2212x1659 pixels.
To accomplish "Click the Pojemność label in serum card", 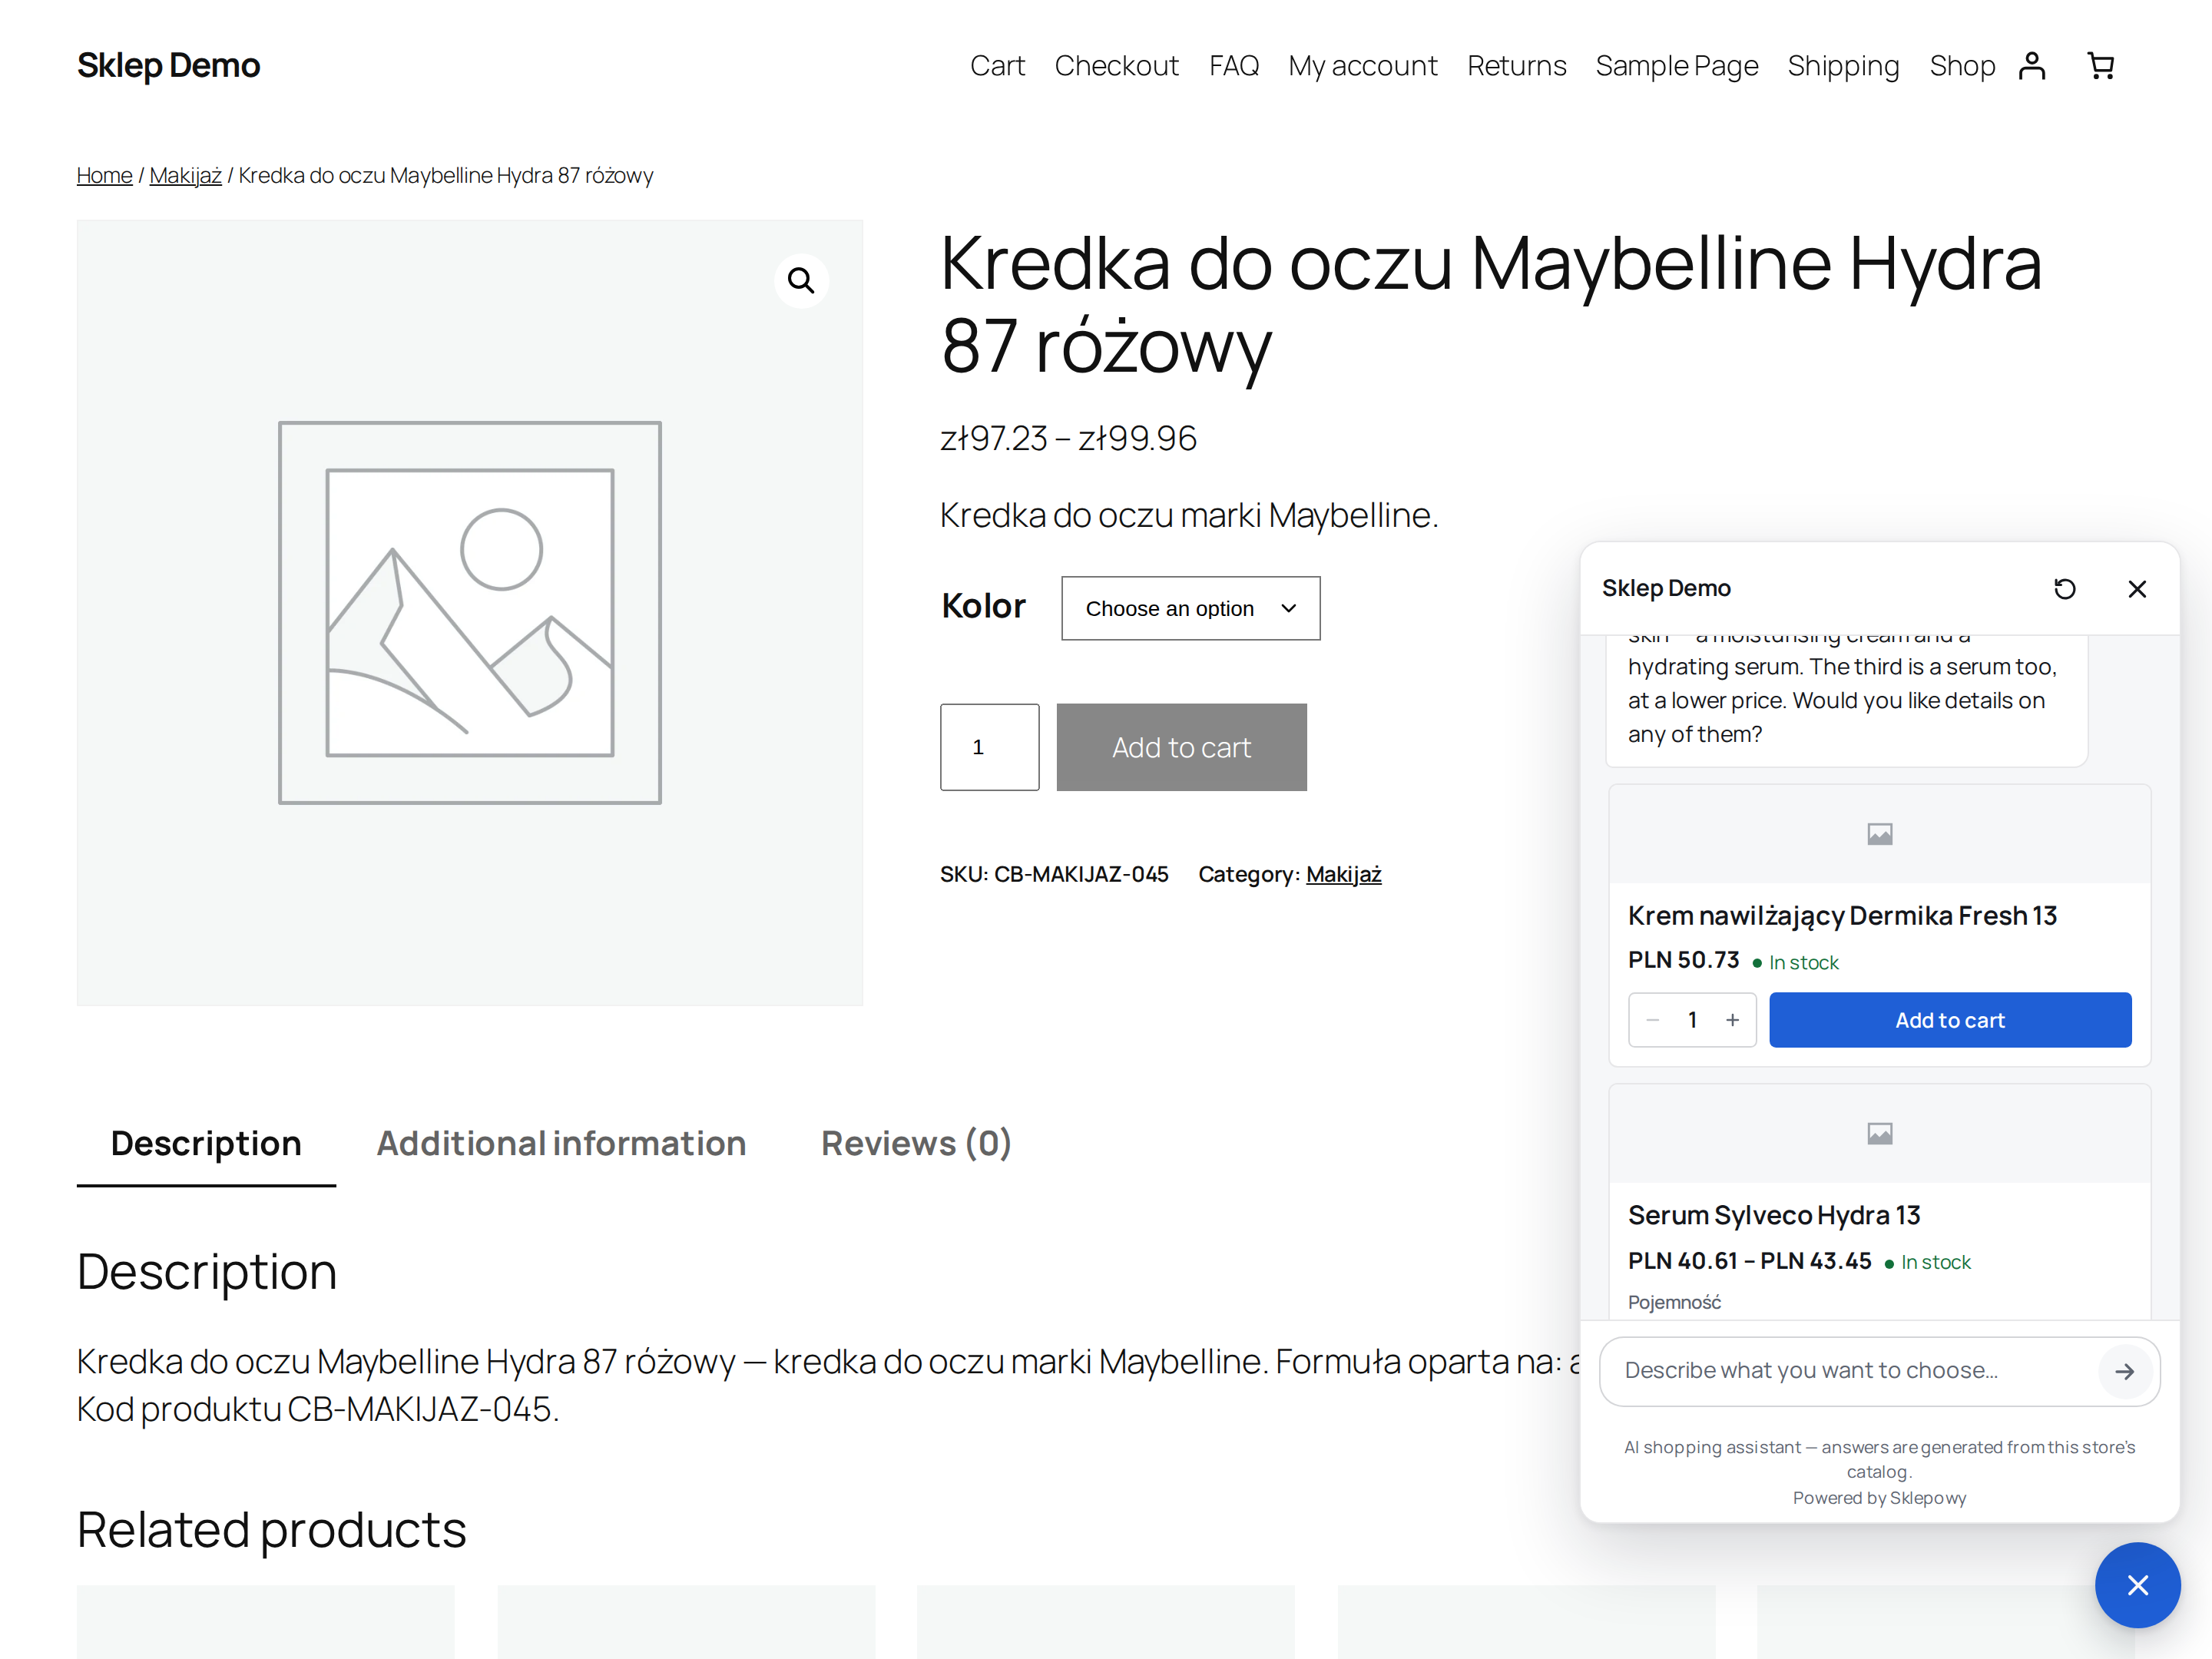I will point(1675,1303).
